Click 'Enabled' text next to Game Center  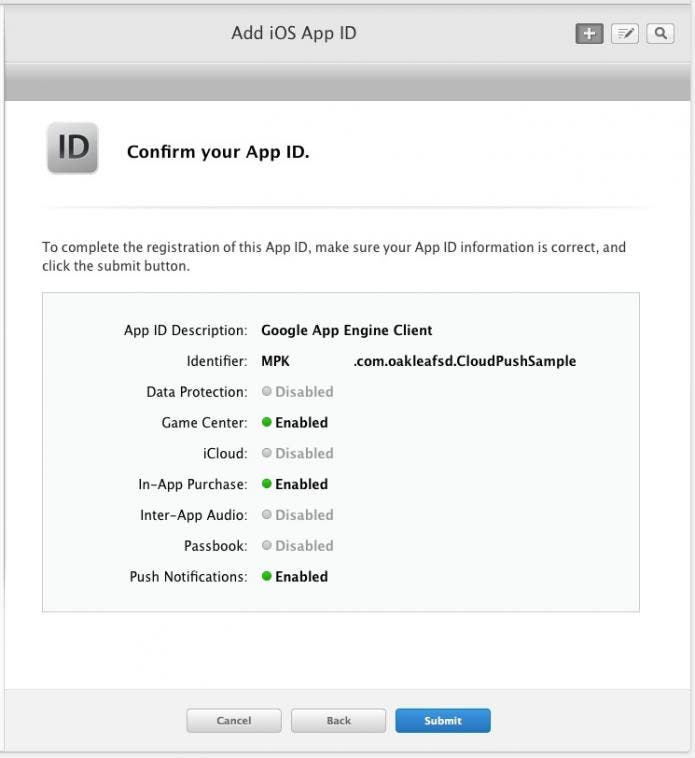coord(302,423)
